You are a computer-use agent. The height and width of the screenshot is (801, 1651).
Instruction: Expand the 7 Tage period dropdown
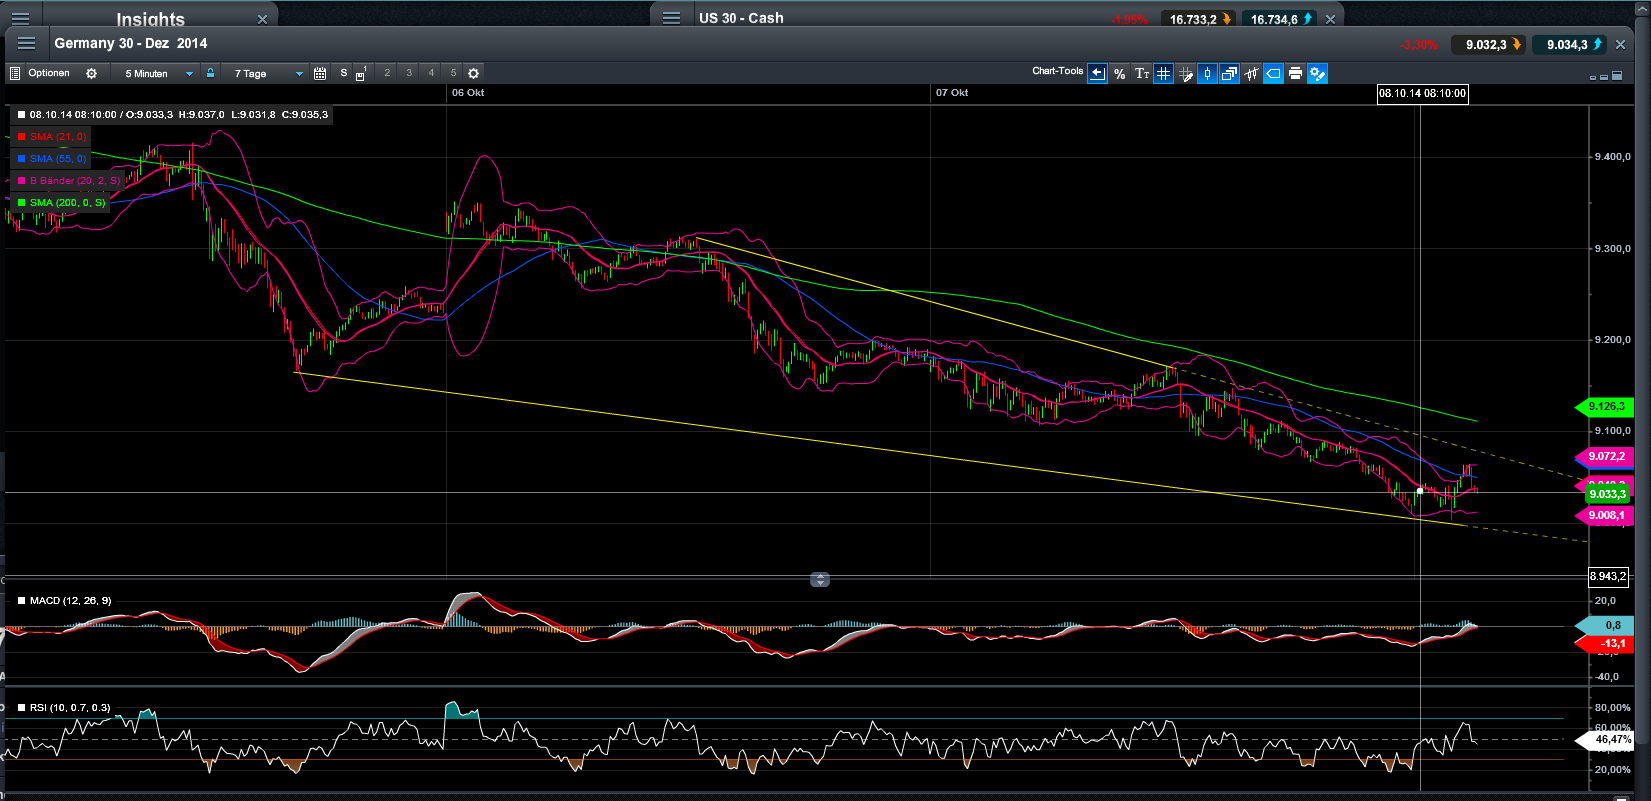click(x=267, y=74)
